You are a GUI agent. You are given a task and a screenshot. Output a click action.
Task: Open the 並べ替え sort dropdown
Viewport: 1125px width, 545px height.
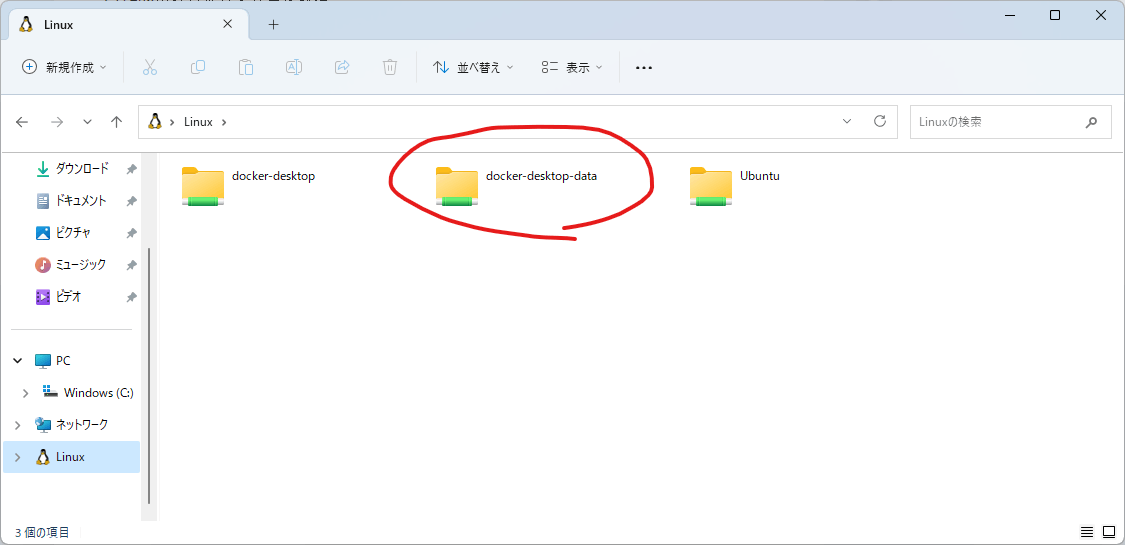click(473, 67)
